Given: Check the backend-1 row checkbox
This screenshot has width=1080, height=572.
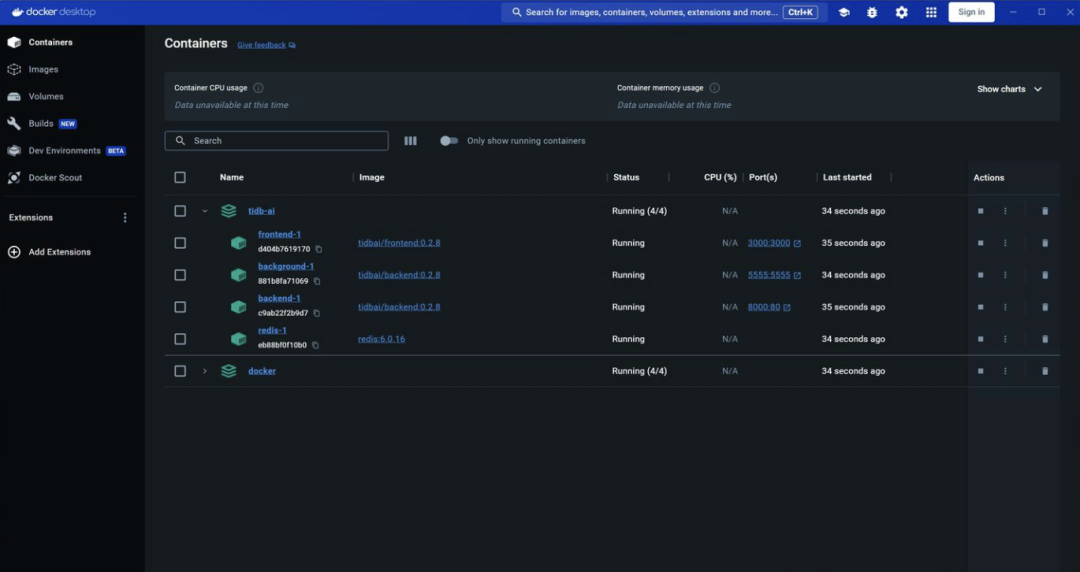Looking at the screenshot, I should 180,307.
